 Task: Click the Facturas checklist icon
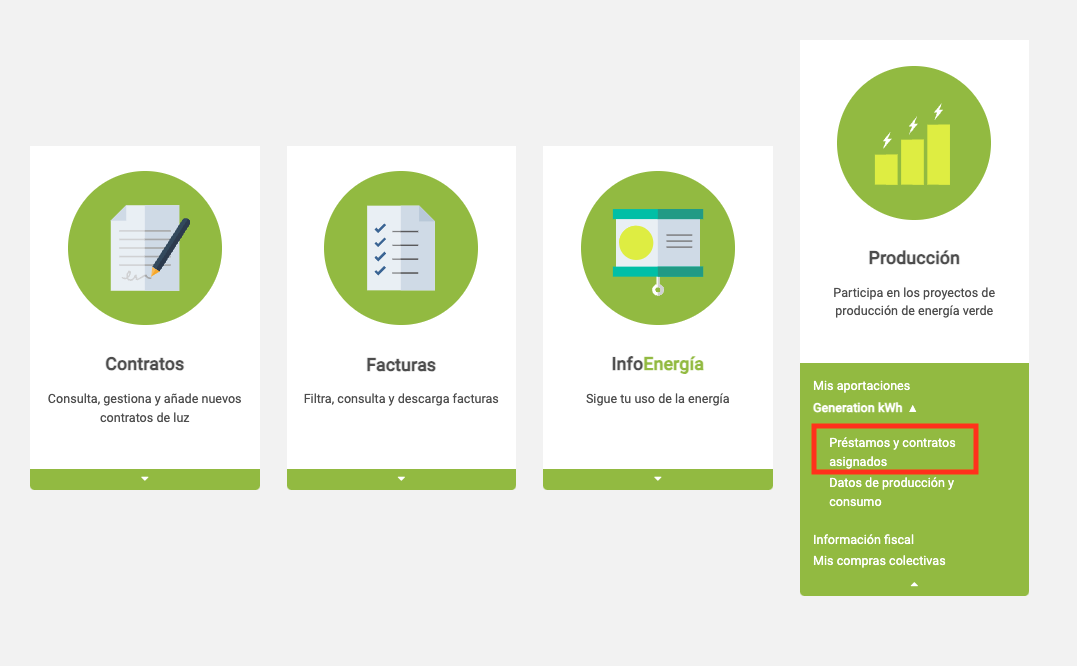401,248
